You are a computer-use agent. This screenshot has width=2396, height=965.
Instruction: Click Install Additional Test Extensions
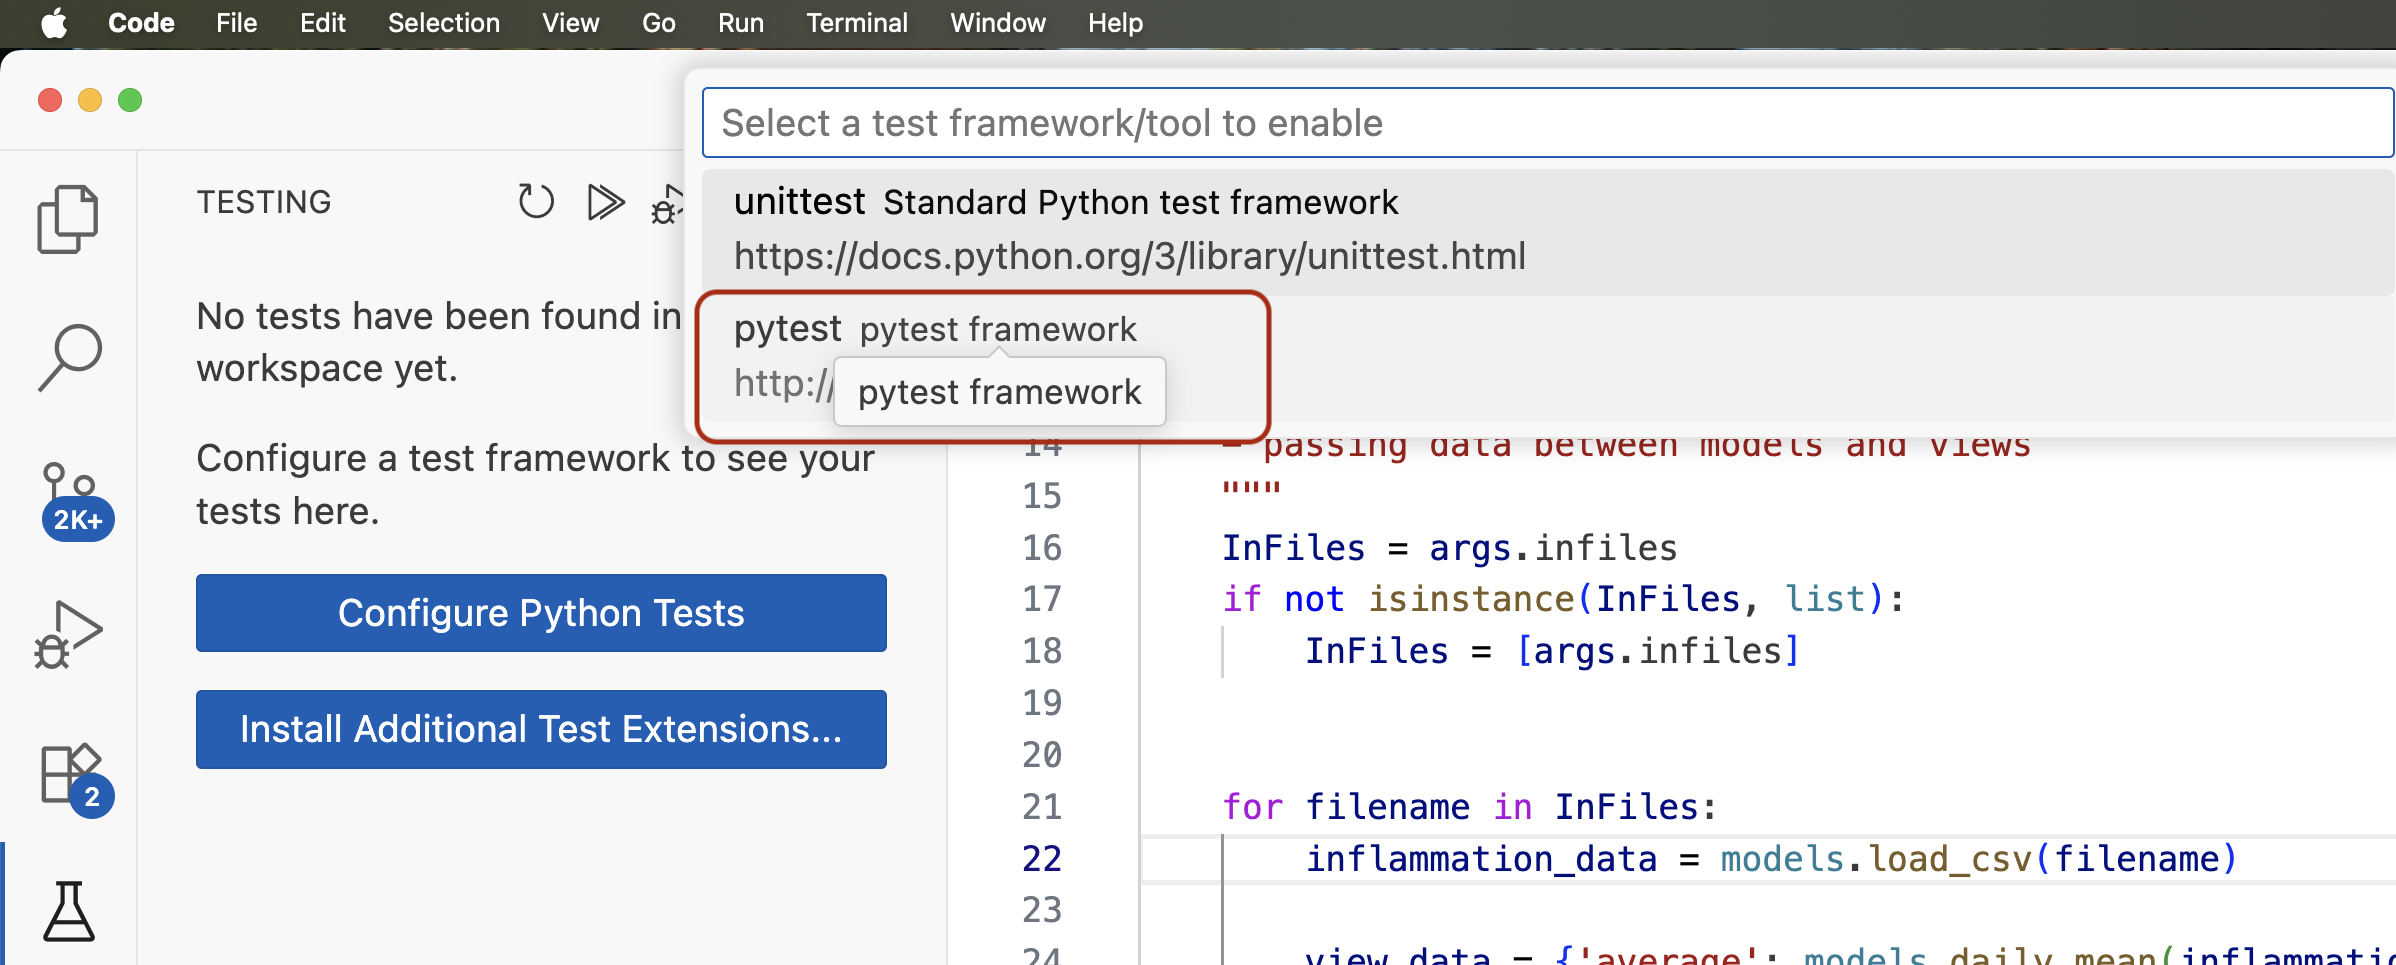tap(541, 729)
